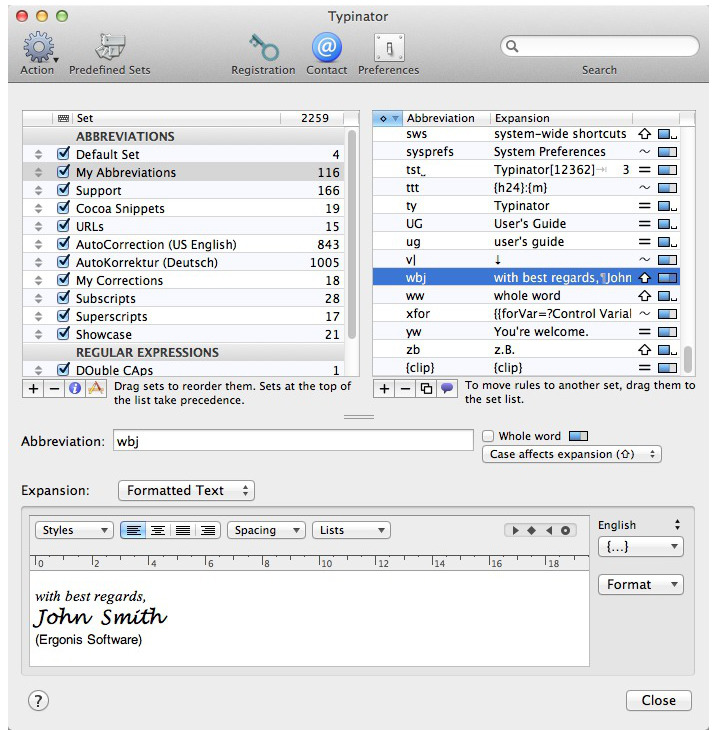Uncheck the Cocoa Snippets set checkbox

click(63, 209)
